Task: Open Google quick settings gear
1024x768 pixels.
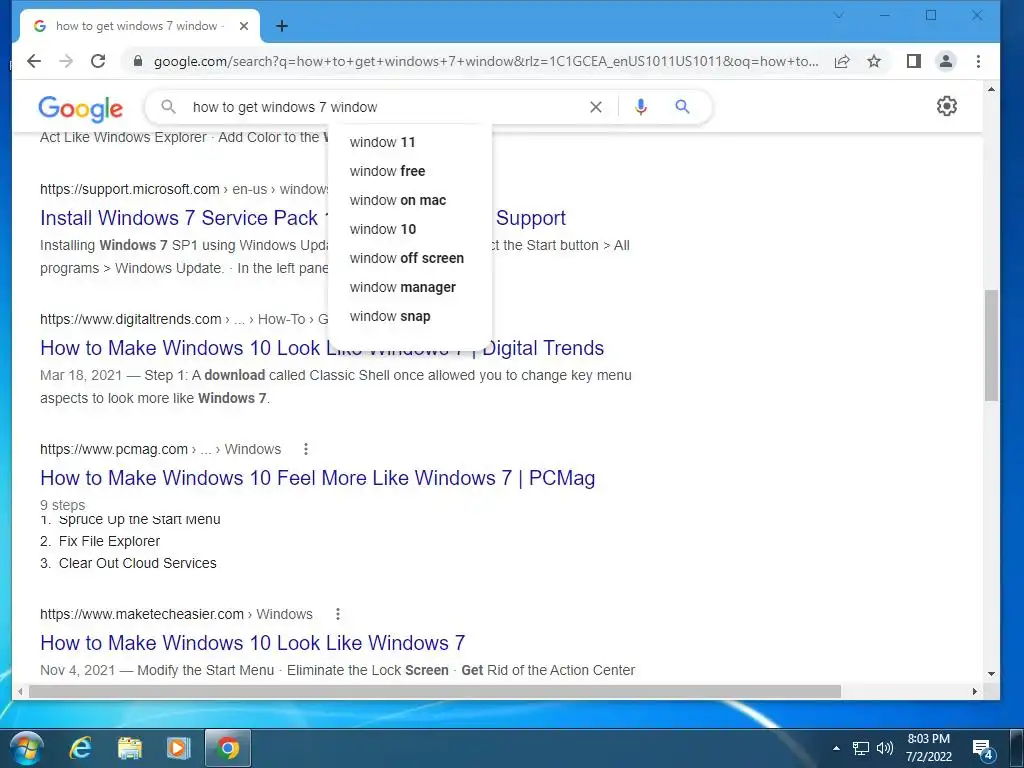Action: coord(946,106)
